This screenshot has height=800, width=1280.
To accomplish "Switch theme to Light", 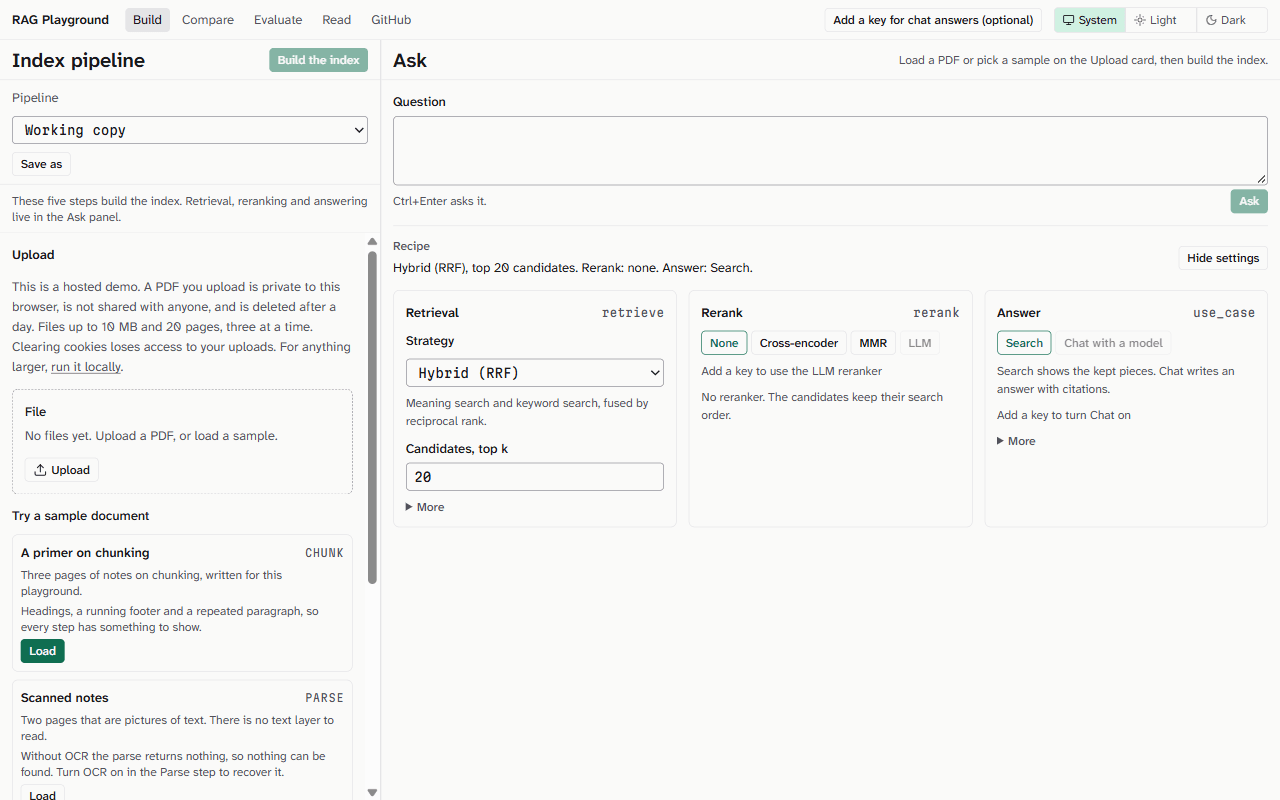I will (1161, 20).
